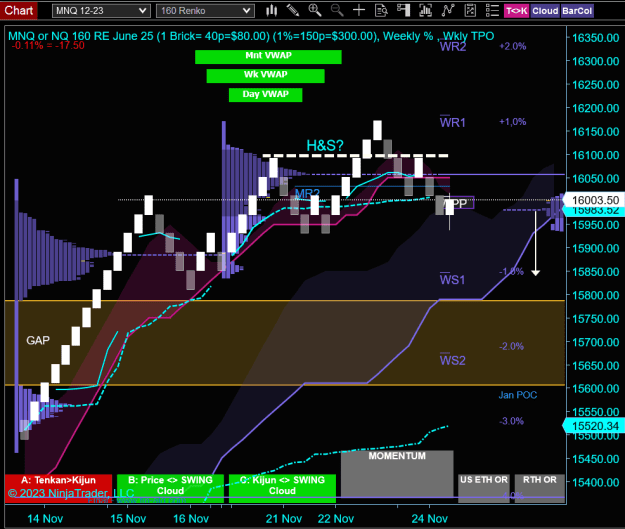Click the C: Kijun <> SWING Cloud button
Image resolution: width=625 pixels, height=529 pixels.
[282, 488]
